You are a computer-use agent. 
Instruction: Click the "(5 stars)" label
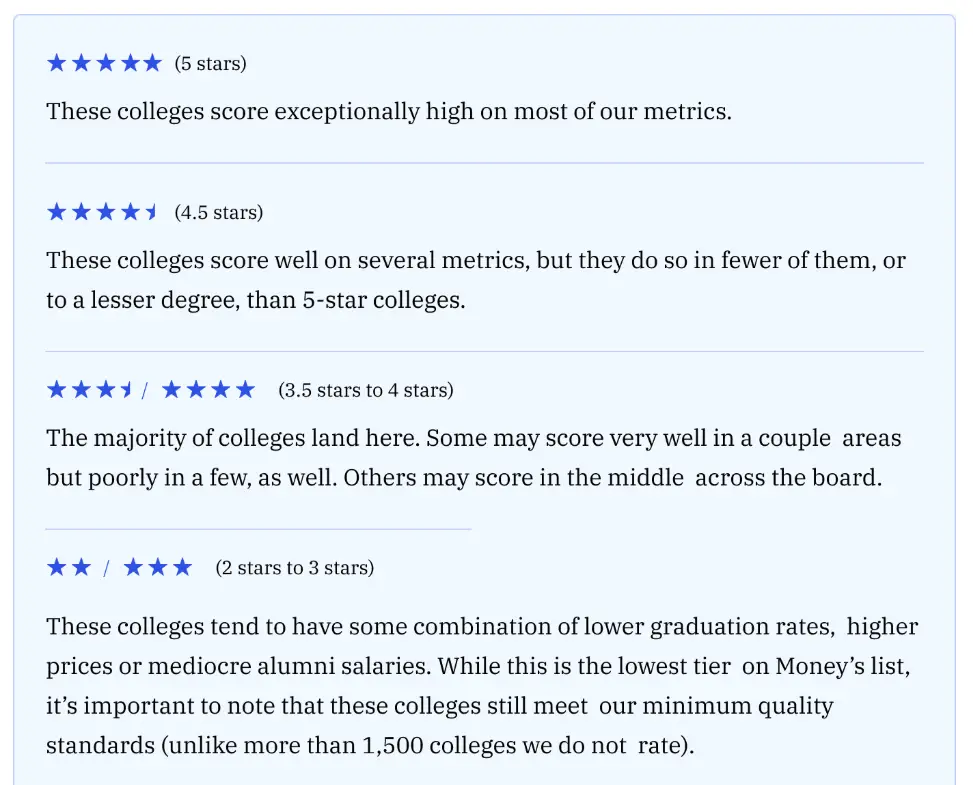[x=210, y=63]
